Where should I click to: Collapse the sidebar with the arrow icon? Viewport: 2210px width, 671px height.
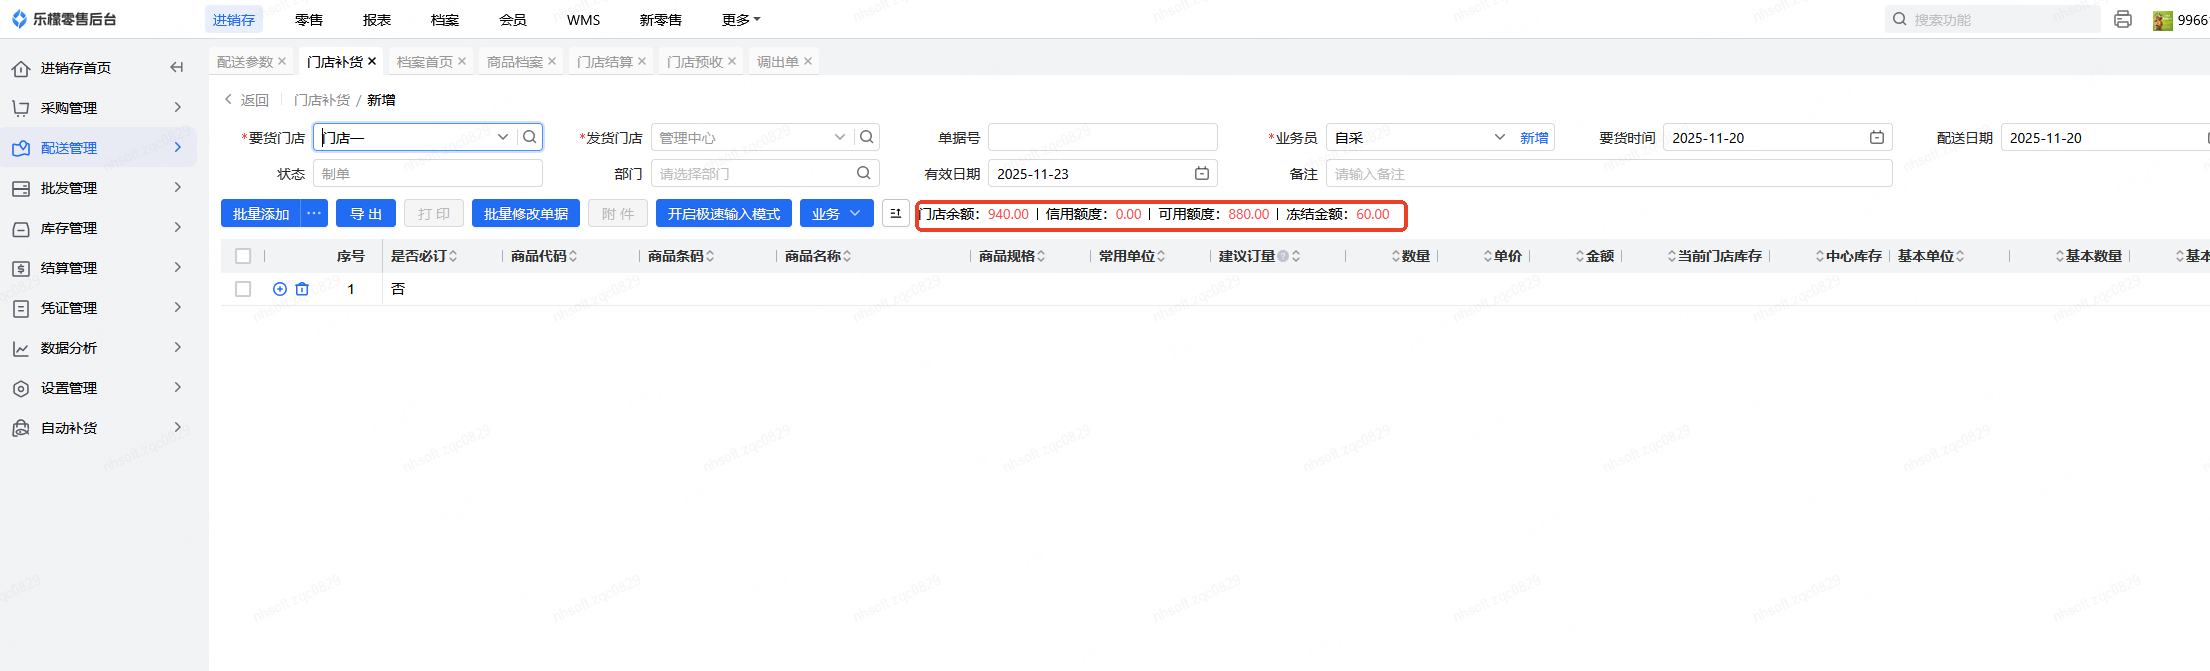tap(177, 67)
